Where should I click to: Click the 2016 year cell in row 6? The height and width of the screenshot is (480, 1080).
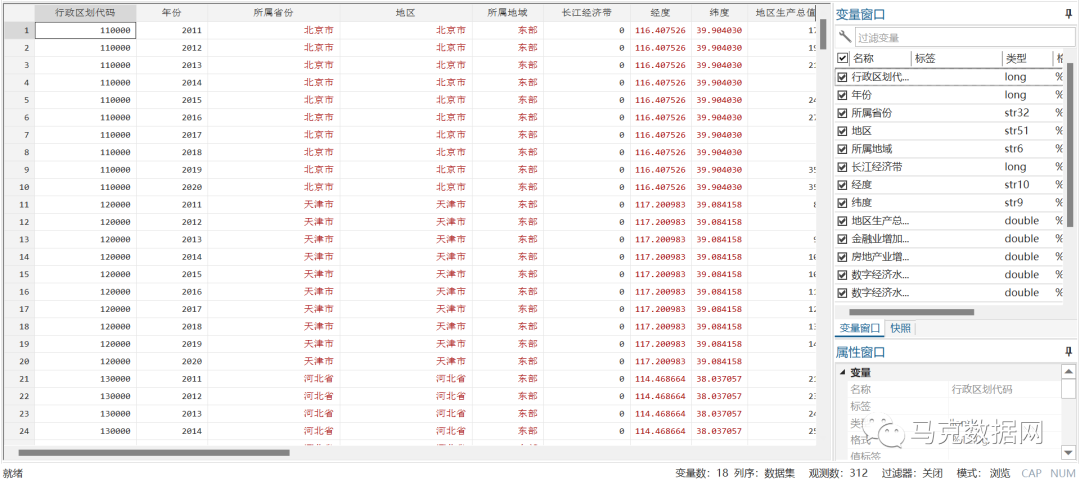point(172,117)
